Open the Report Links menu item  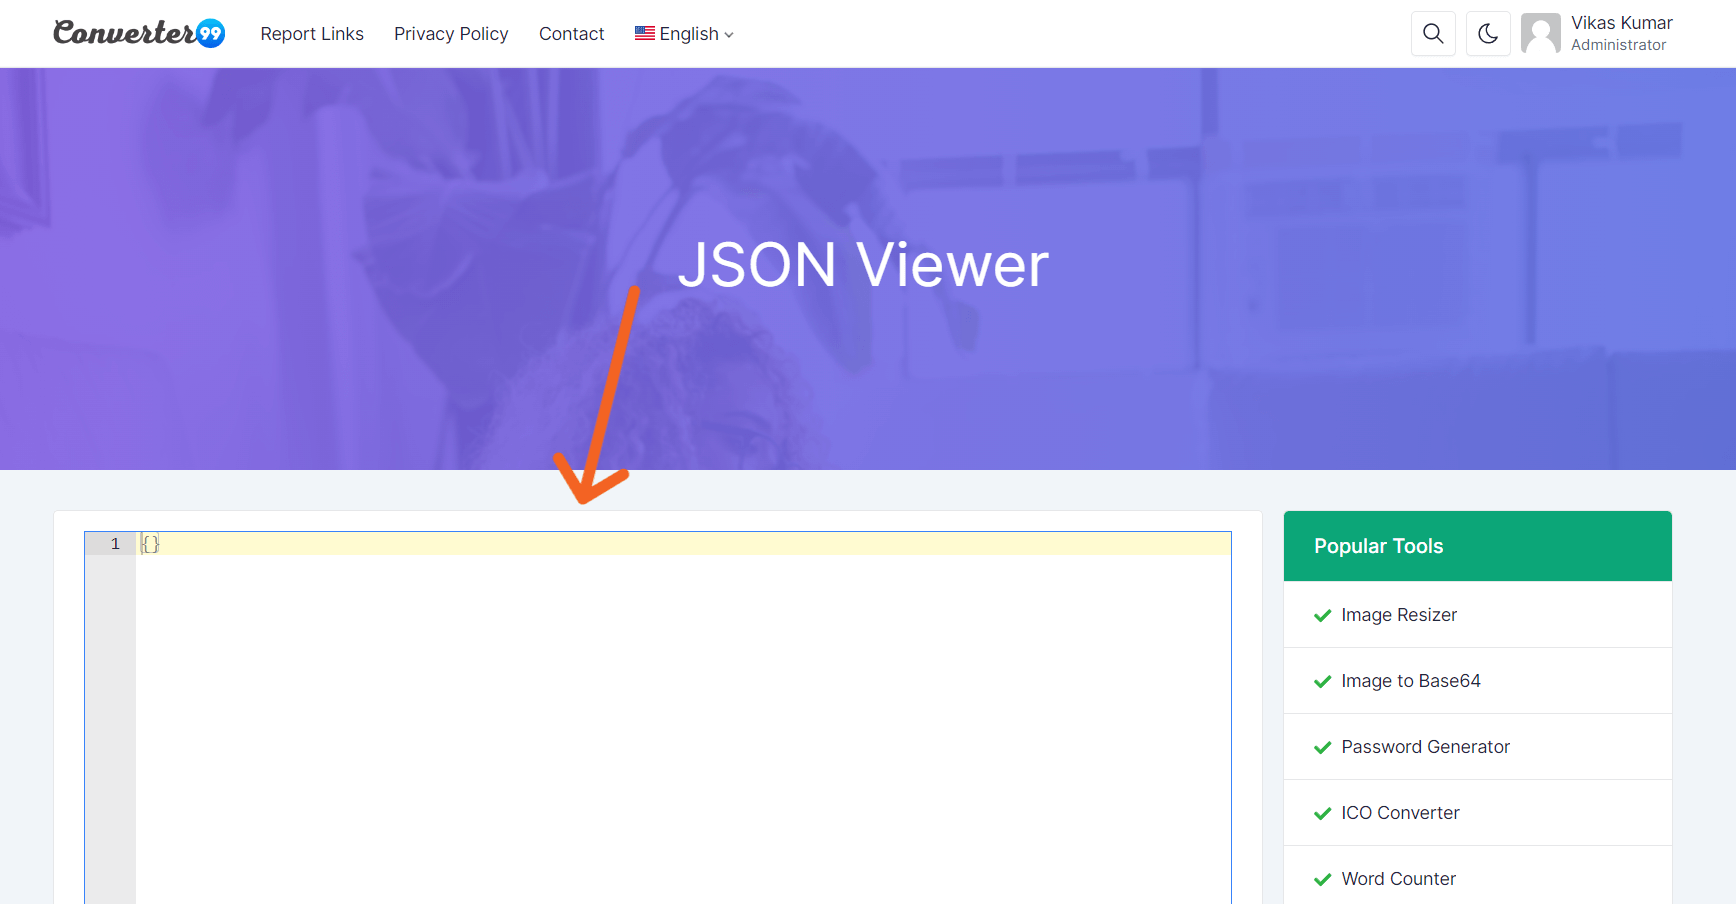click(311, 33)
